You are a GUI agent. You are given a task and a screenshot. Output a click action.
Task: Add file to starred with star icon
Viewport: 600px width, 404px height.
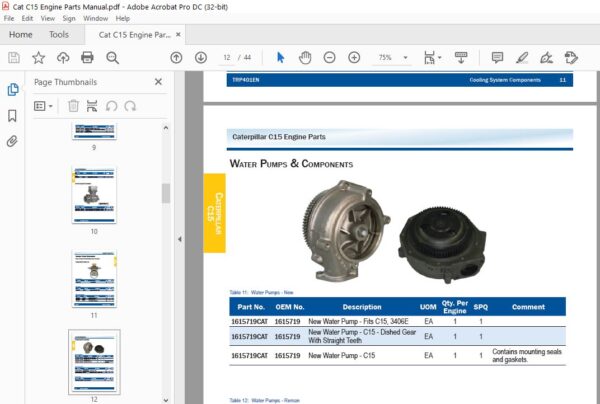(x=38, y=58)
